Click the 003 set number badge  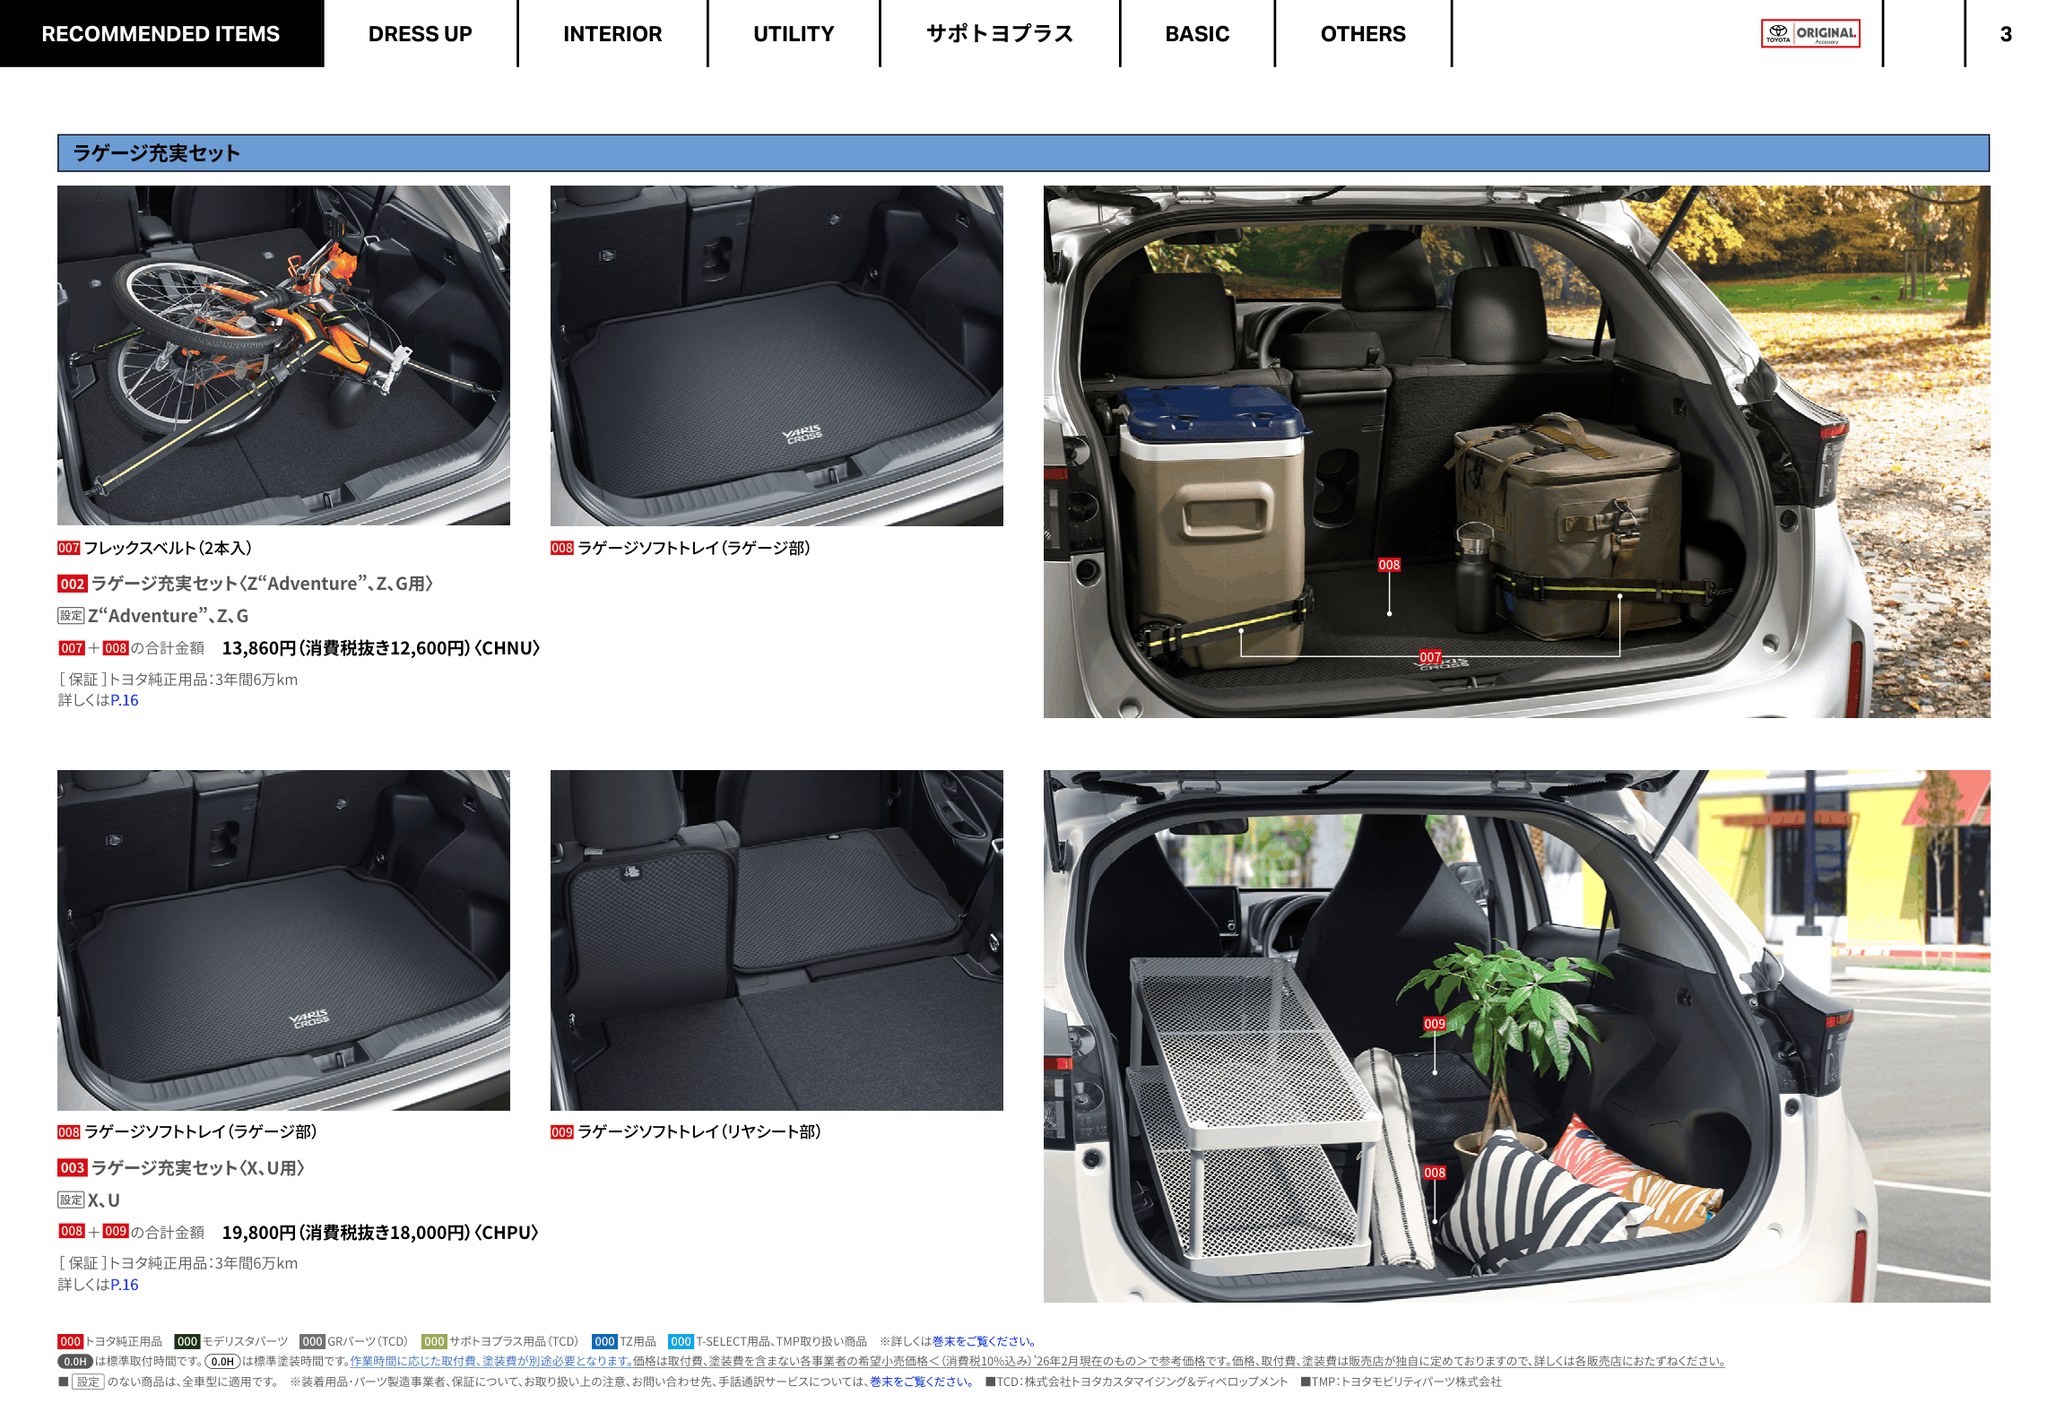pos(72,1168)
